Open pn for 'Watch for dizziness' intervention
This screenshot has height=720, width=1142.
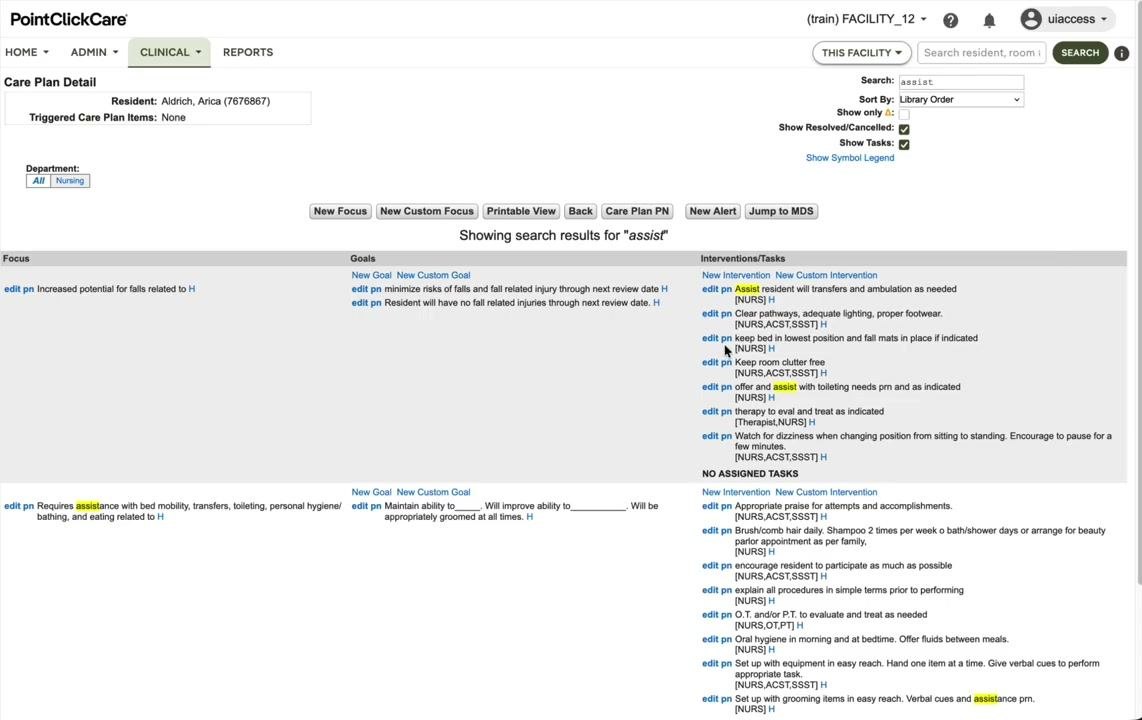(726, 436)
